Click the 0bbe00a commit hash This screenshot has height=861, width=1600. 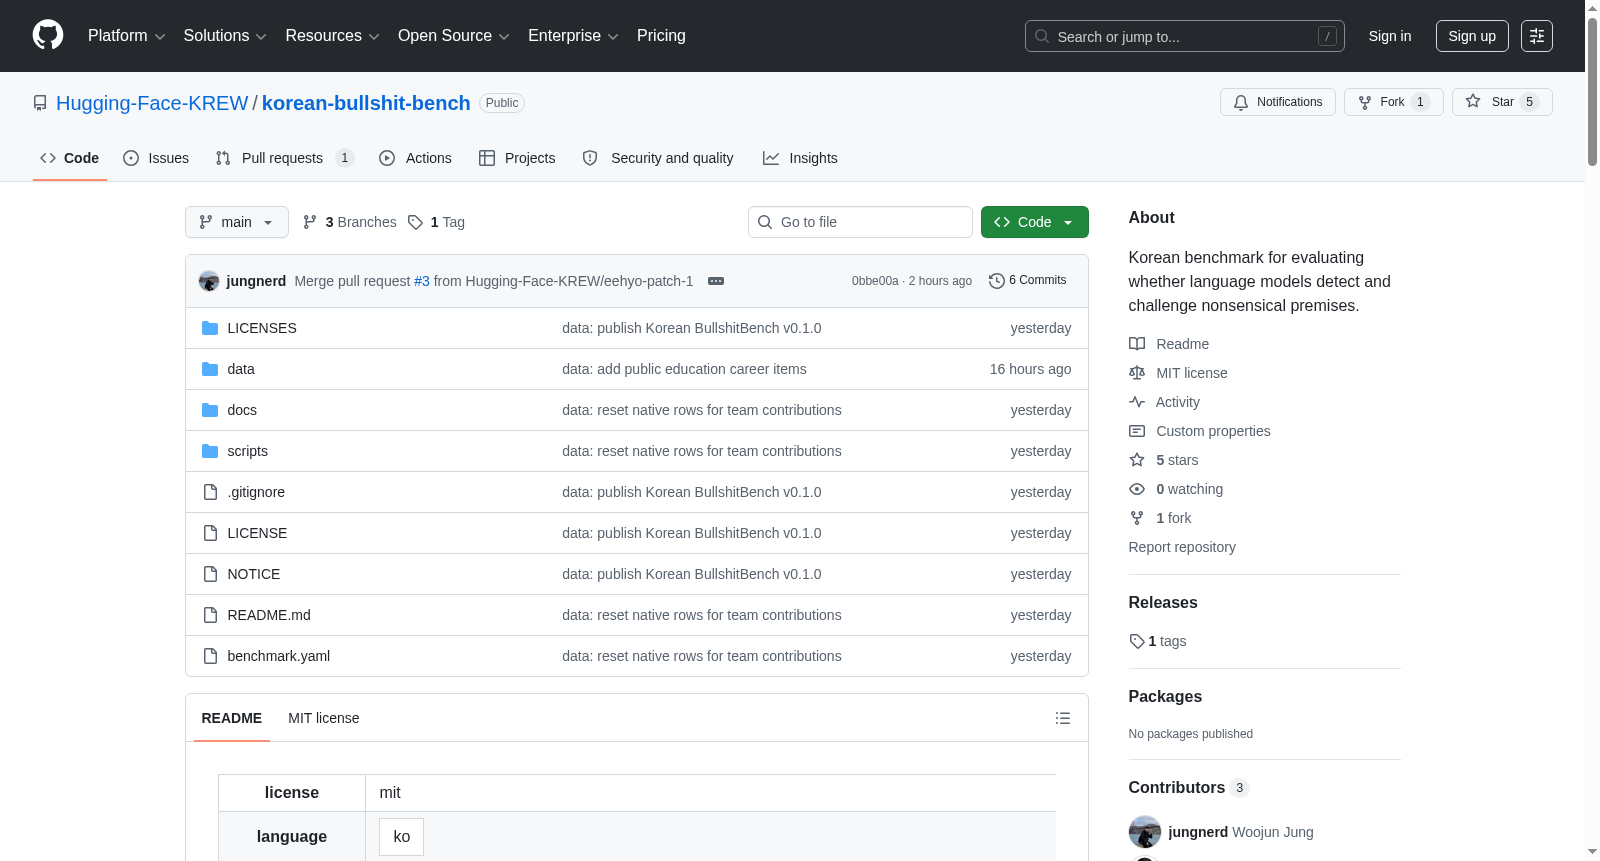[875, 281]
